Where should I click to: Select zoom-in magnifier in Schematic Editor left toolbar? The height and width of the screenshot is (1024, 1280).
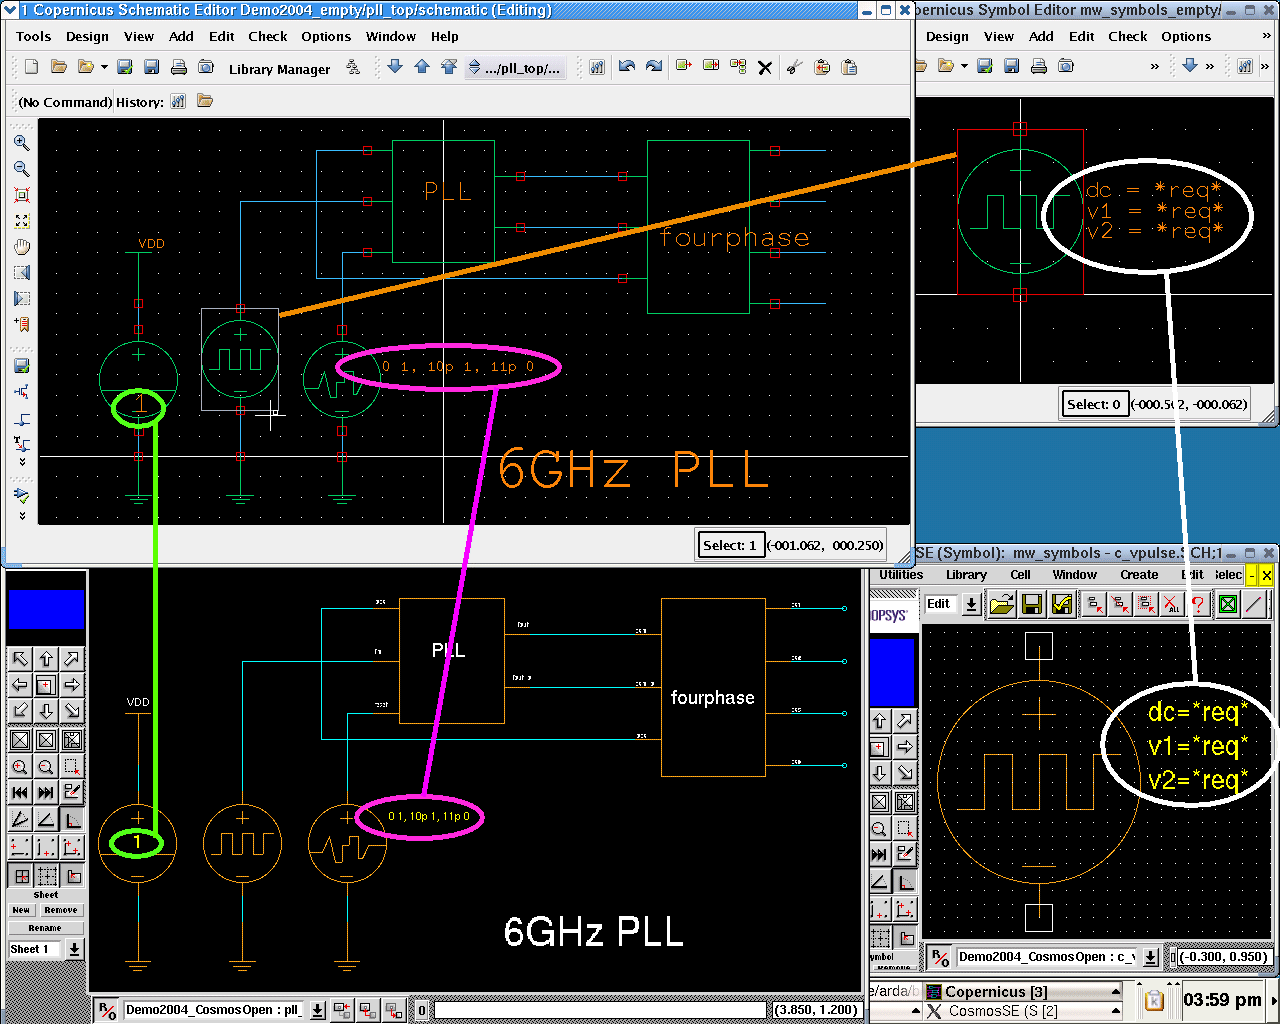[x=21, y=143]
